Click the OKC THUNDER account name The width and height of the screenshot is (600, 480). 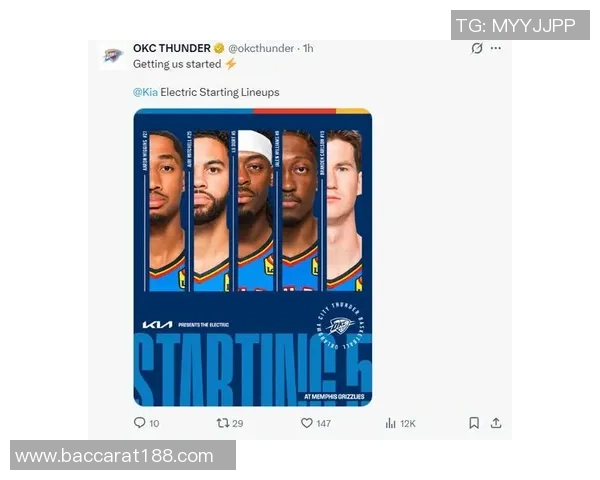tap(172, 48)
